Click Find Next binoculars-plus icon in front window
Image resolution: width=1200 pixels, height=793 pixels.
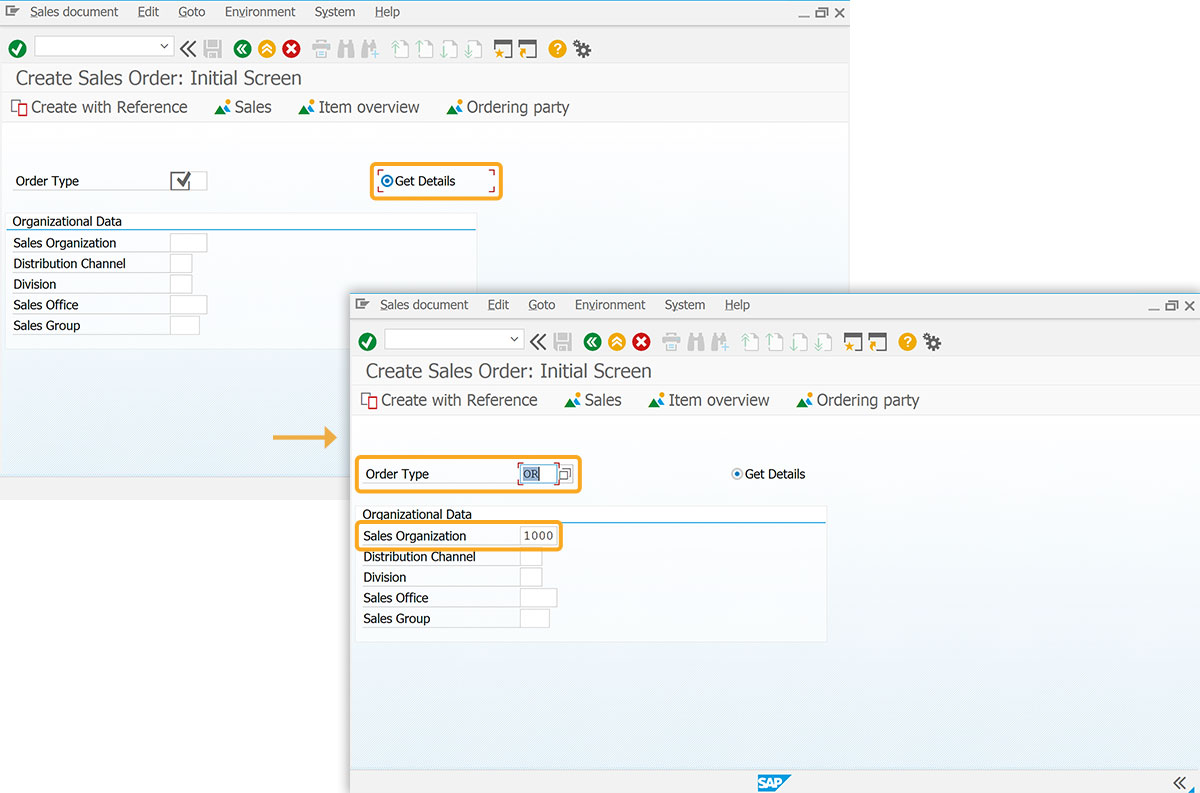coord(720,341)
